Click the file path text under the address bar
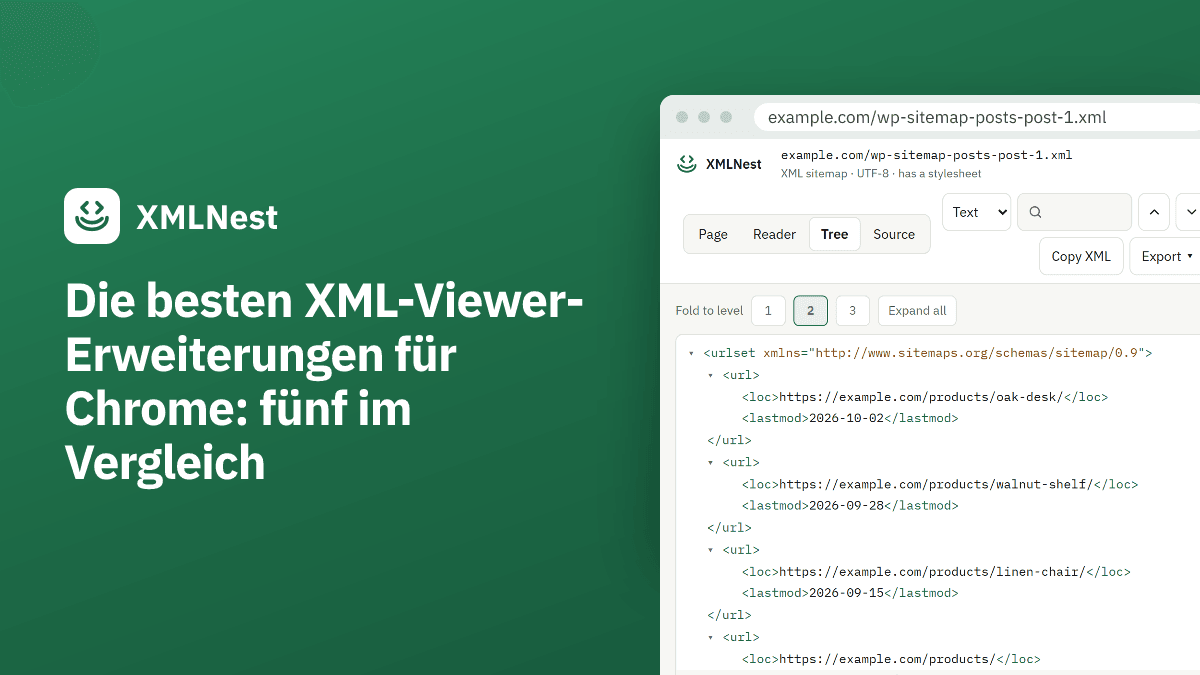 (x=926, y=155)
